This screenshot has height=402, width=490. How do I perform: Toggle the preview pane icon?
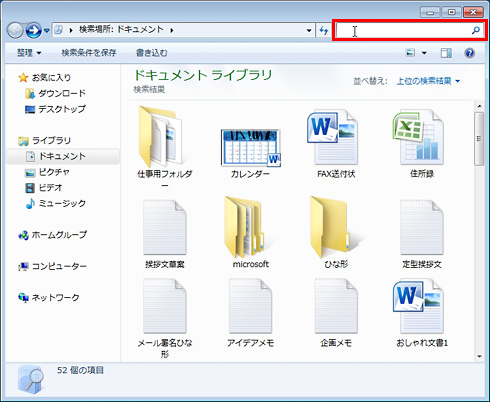point(446,53)
